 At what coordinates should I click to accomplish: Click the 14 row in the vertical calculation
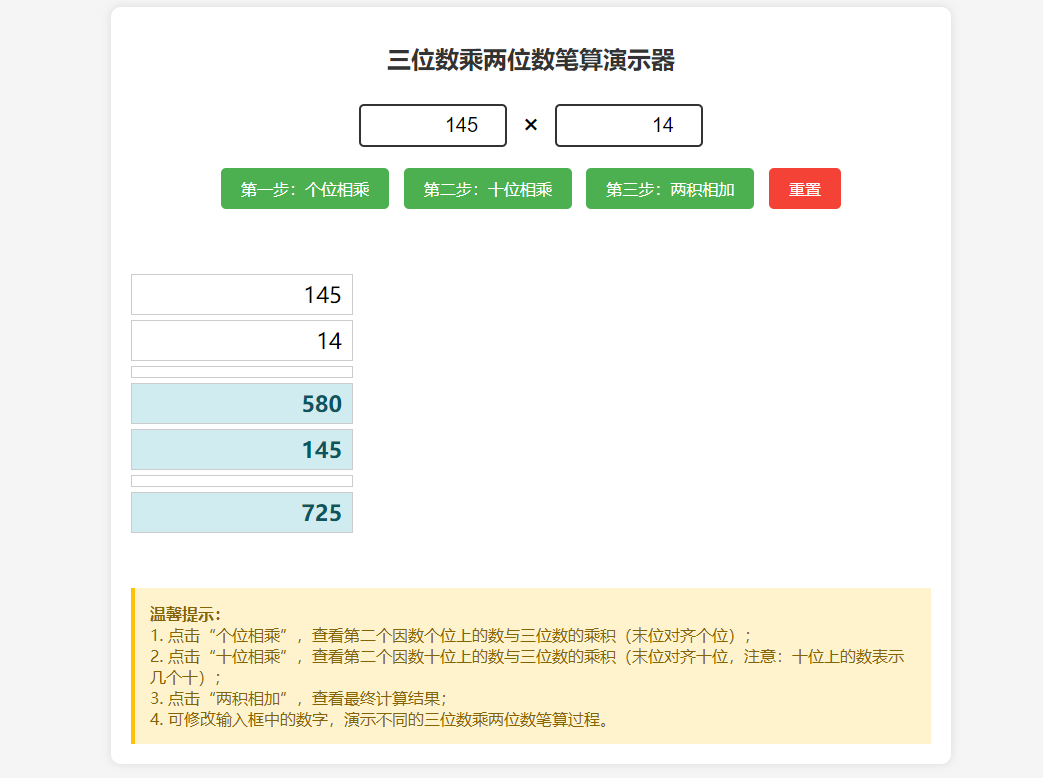pyautogui.click(x=241, y=340)
